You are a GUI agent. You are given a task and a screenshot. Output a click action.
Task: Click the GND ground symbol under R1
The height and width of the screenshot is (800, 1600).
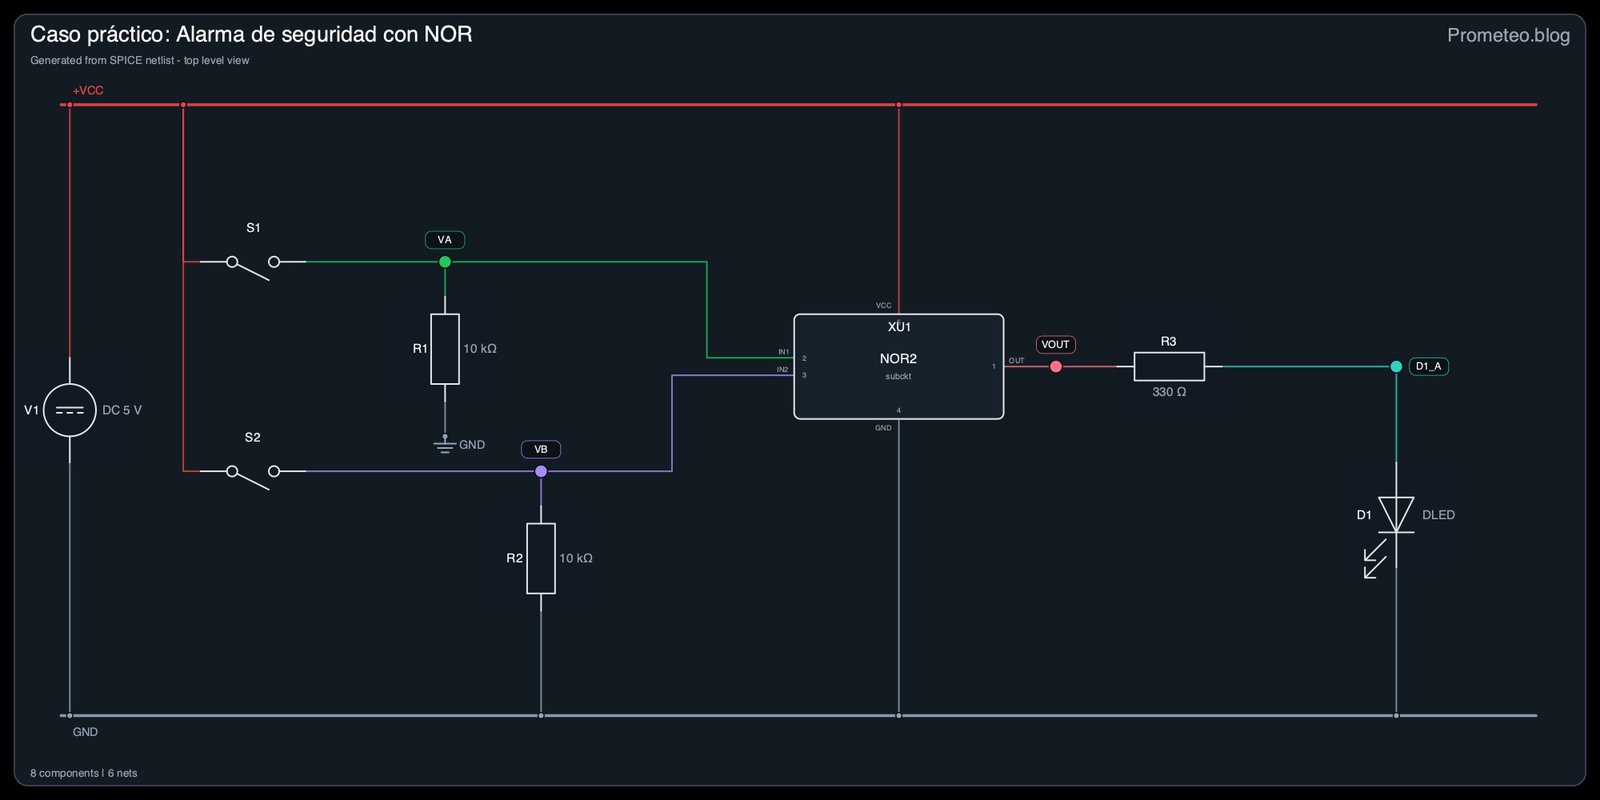click(x=445, y=445)
